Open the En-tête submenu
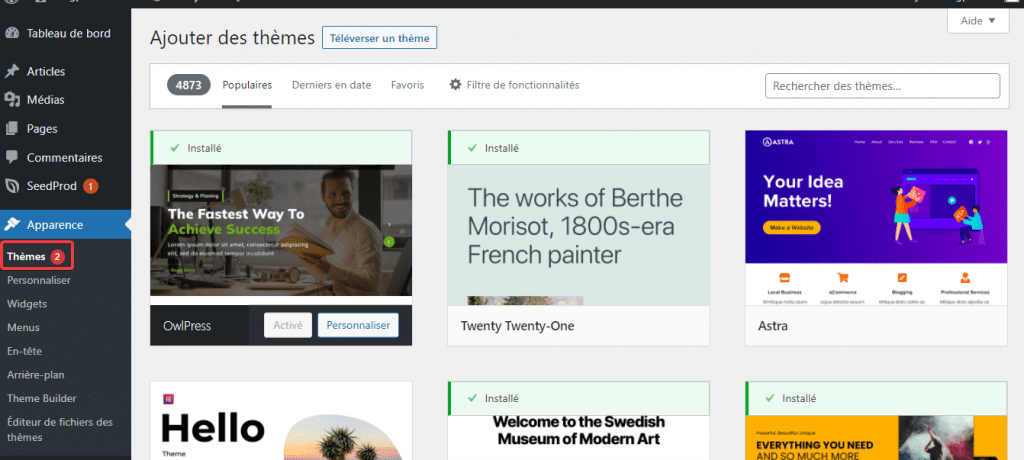Image resolution: width=1024 pixels, height=460 pixels. click(x=24, y=351)
